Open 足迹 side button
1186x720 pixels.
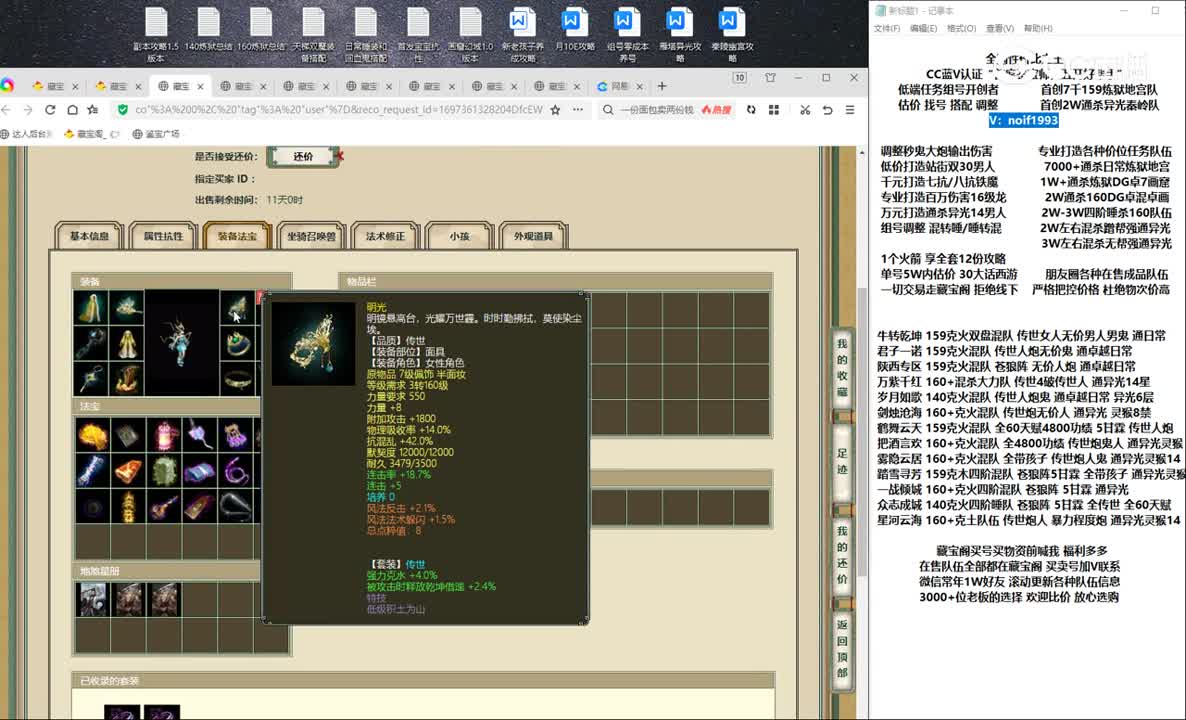[842, 461]
